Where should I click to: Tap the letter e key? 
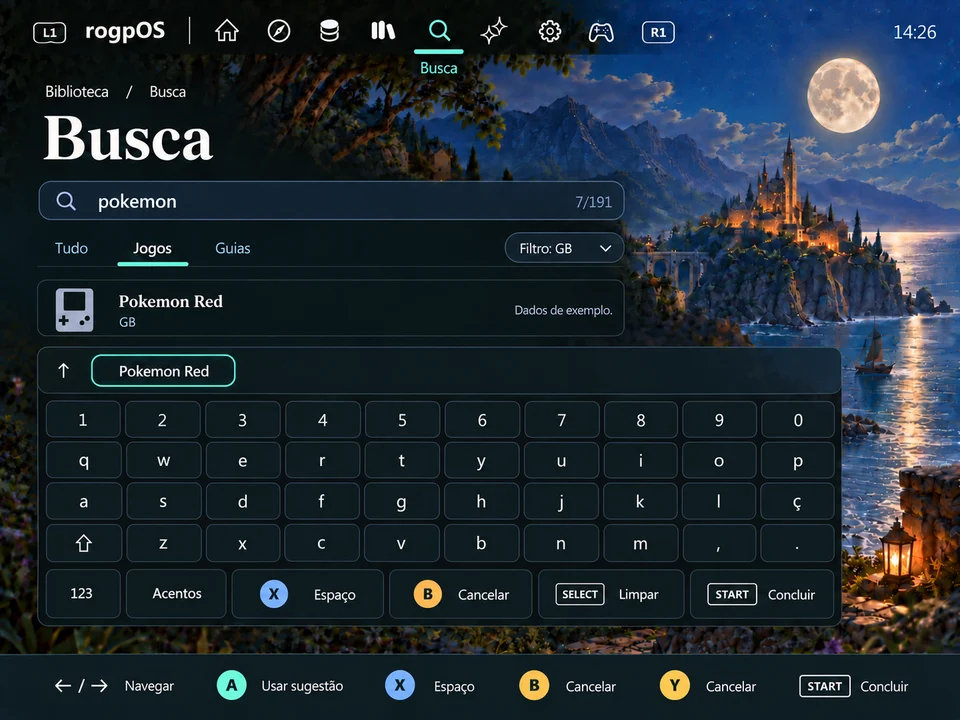click(x=243, y=460)
